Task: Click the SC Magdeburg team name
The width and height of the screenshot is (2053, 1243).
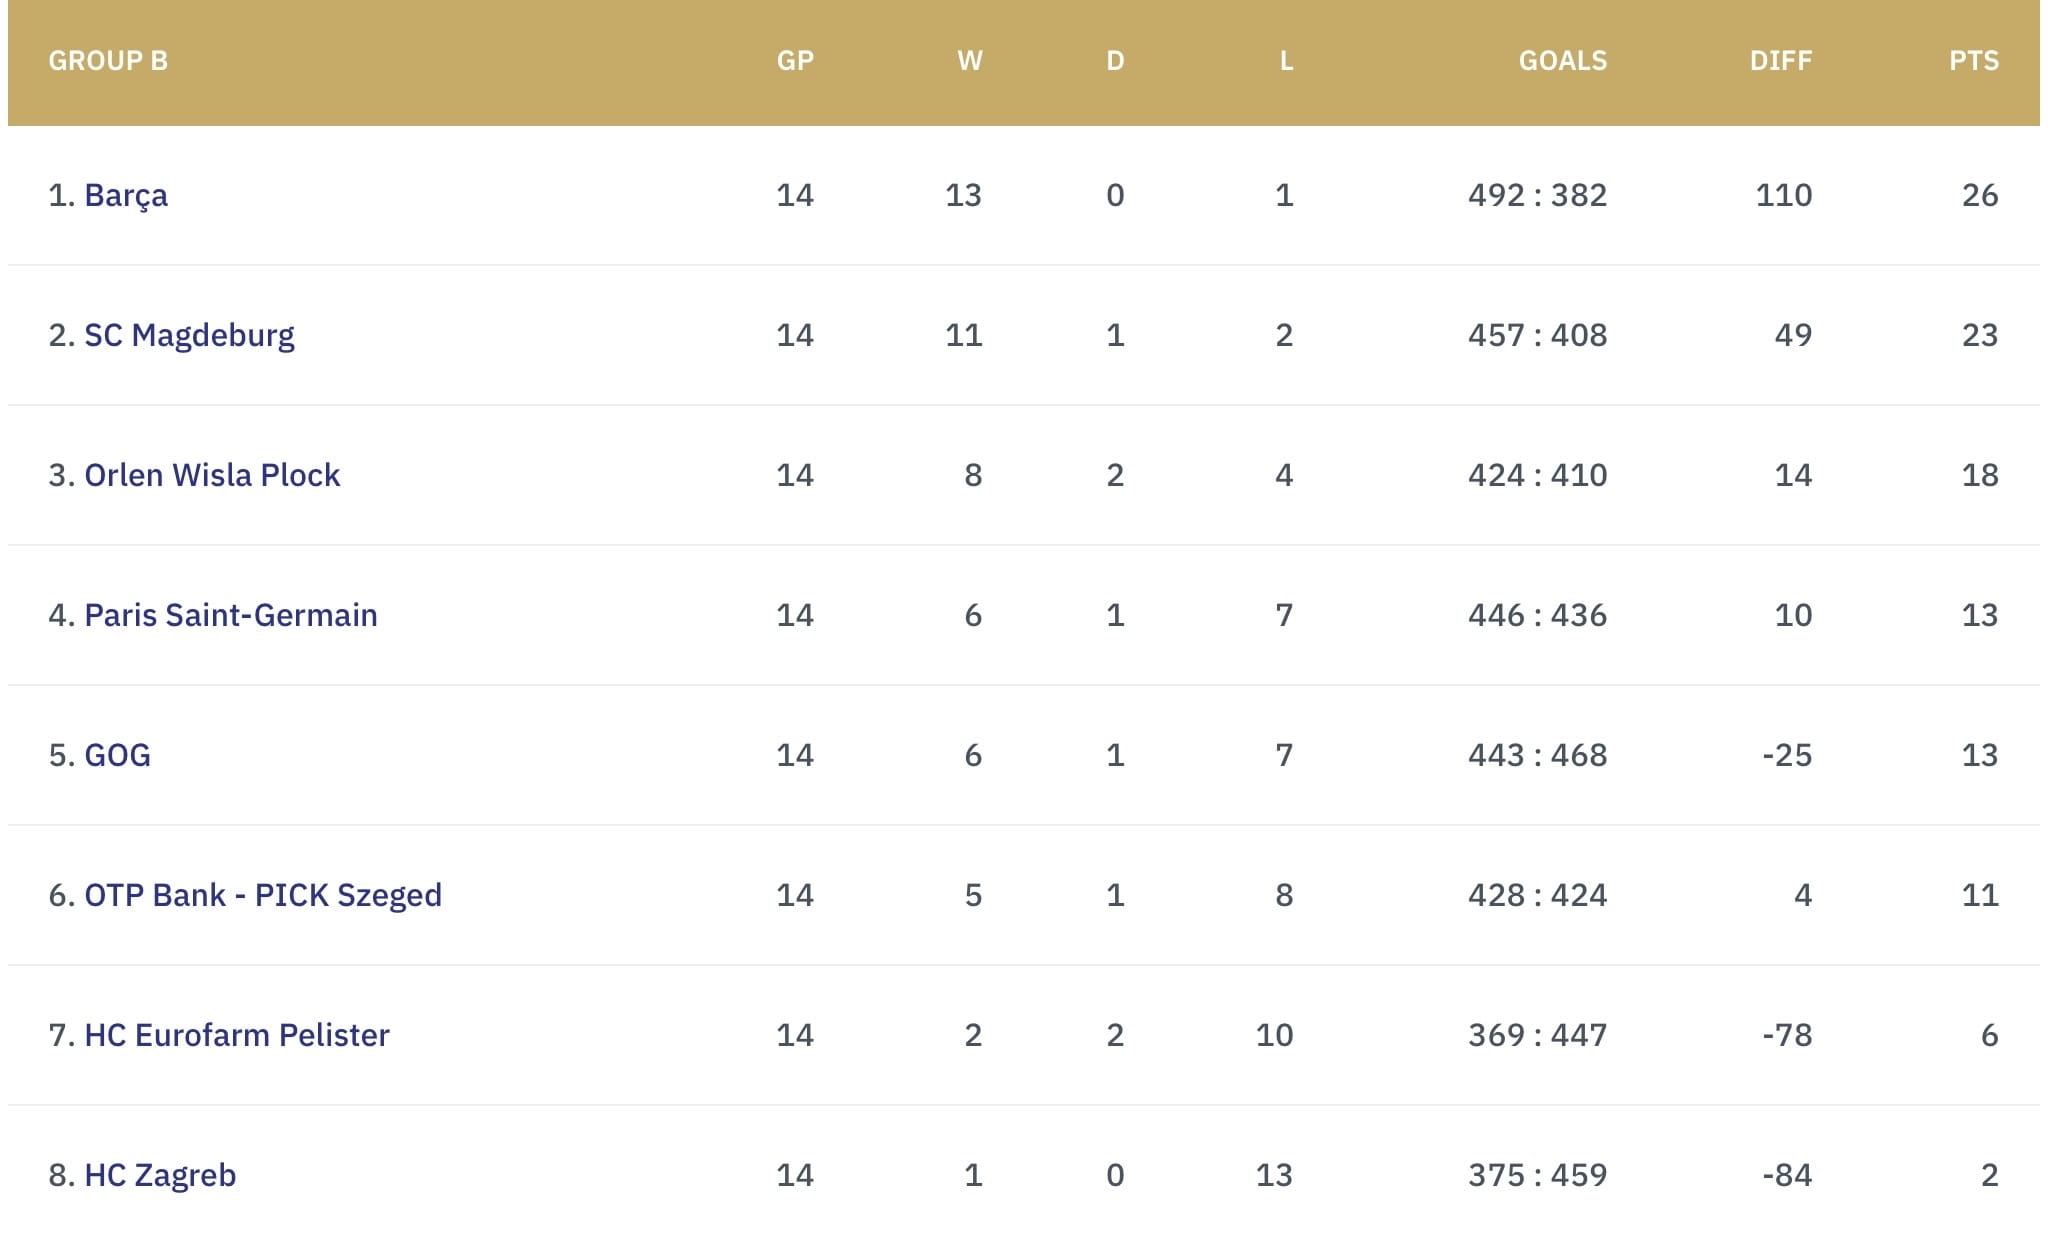Action: (189, 335)
